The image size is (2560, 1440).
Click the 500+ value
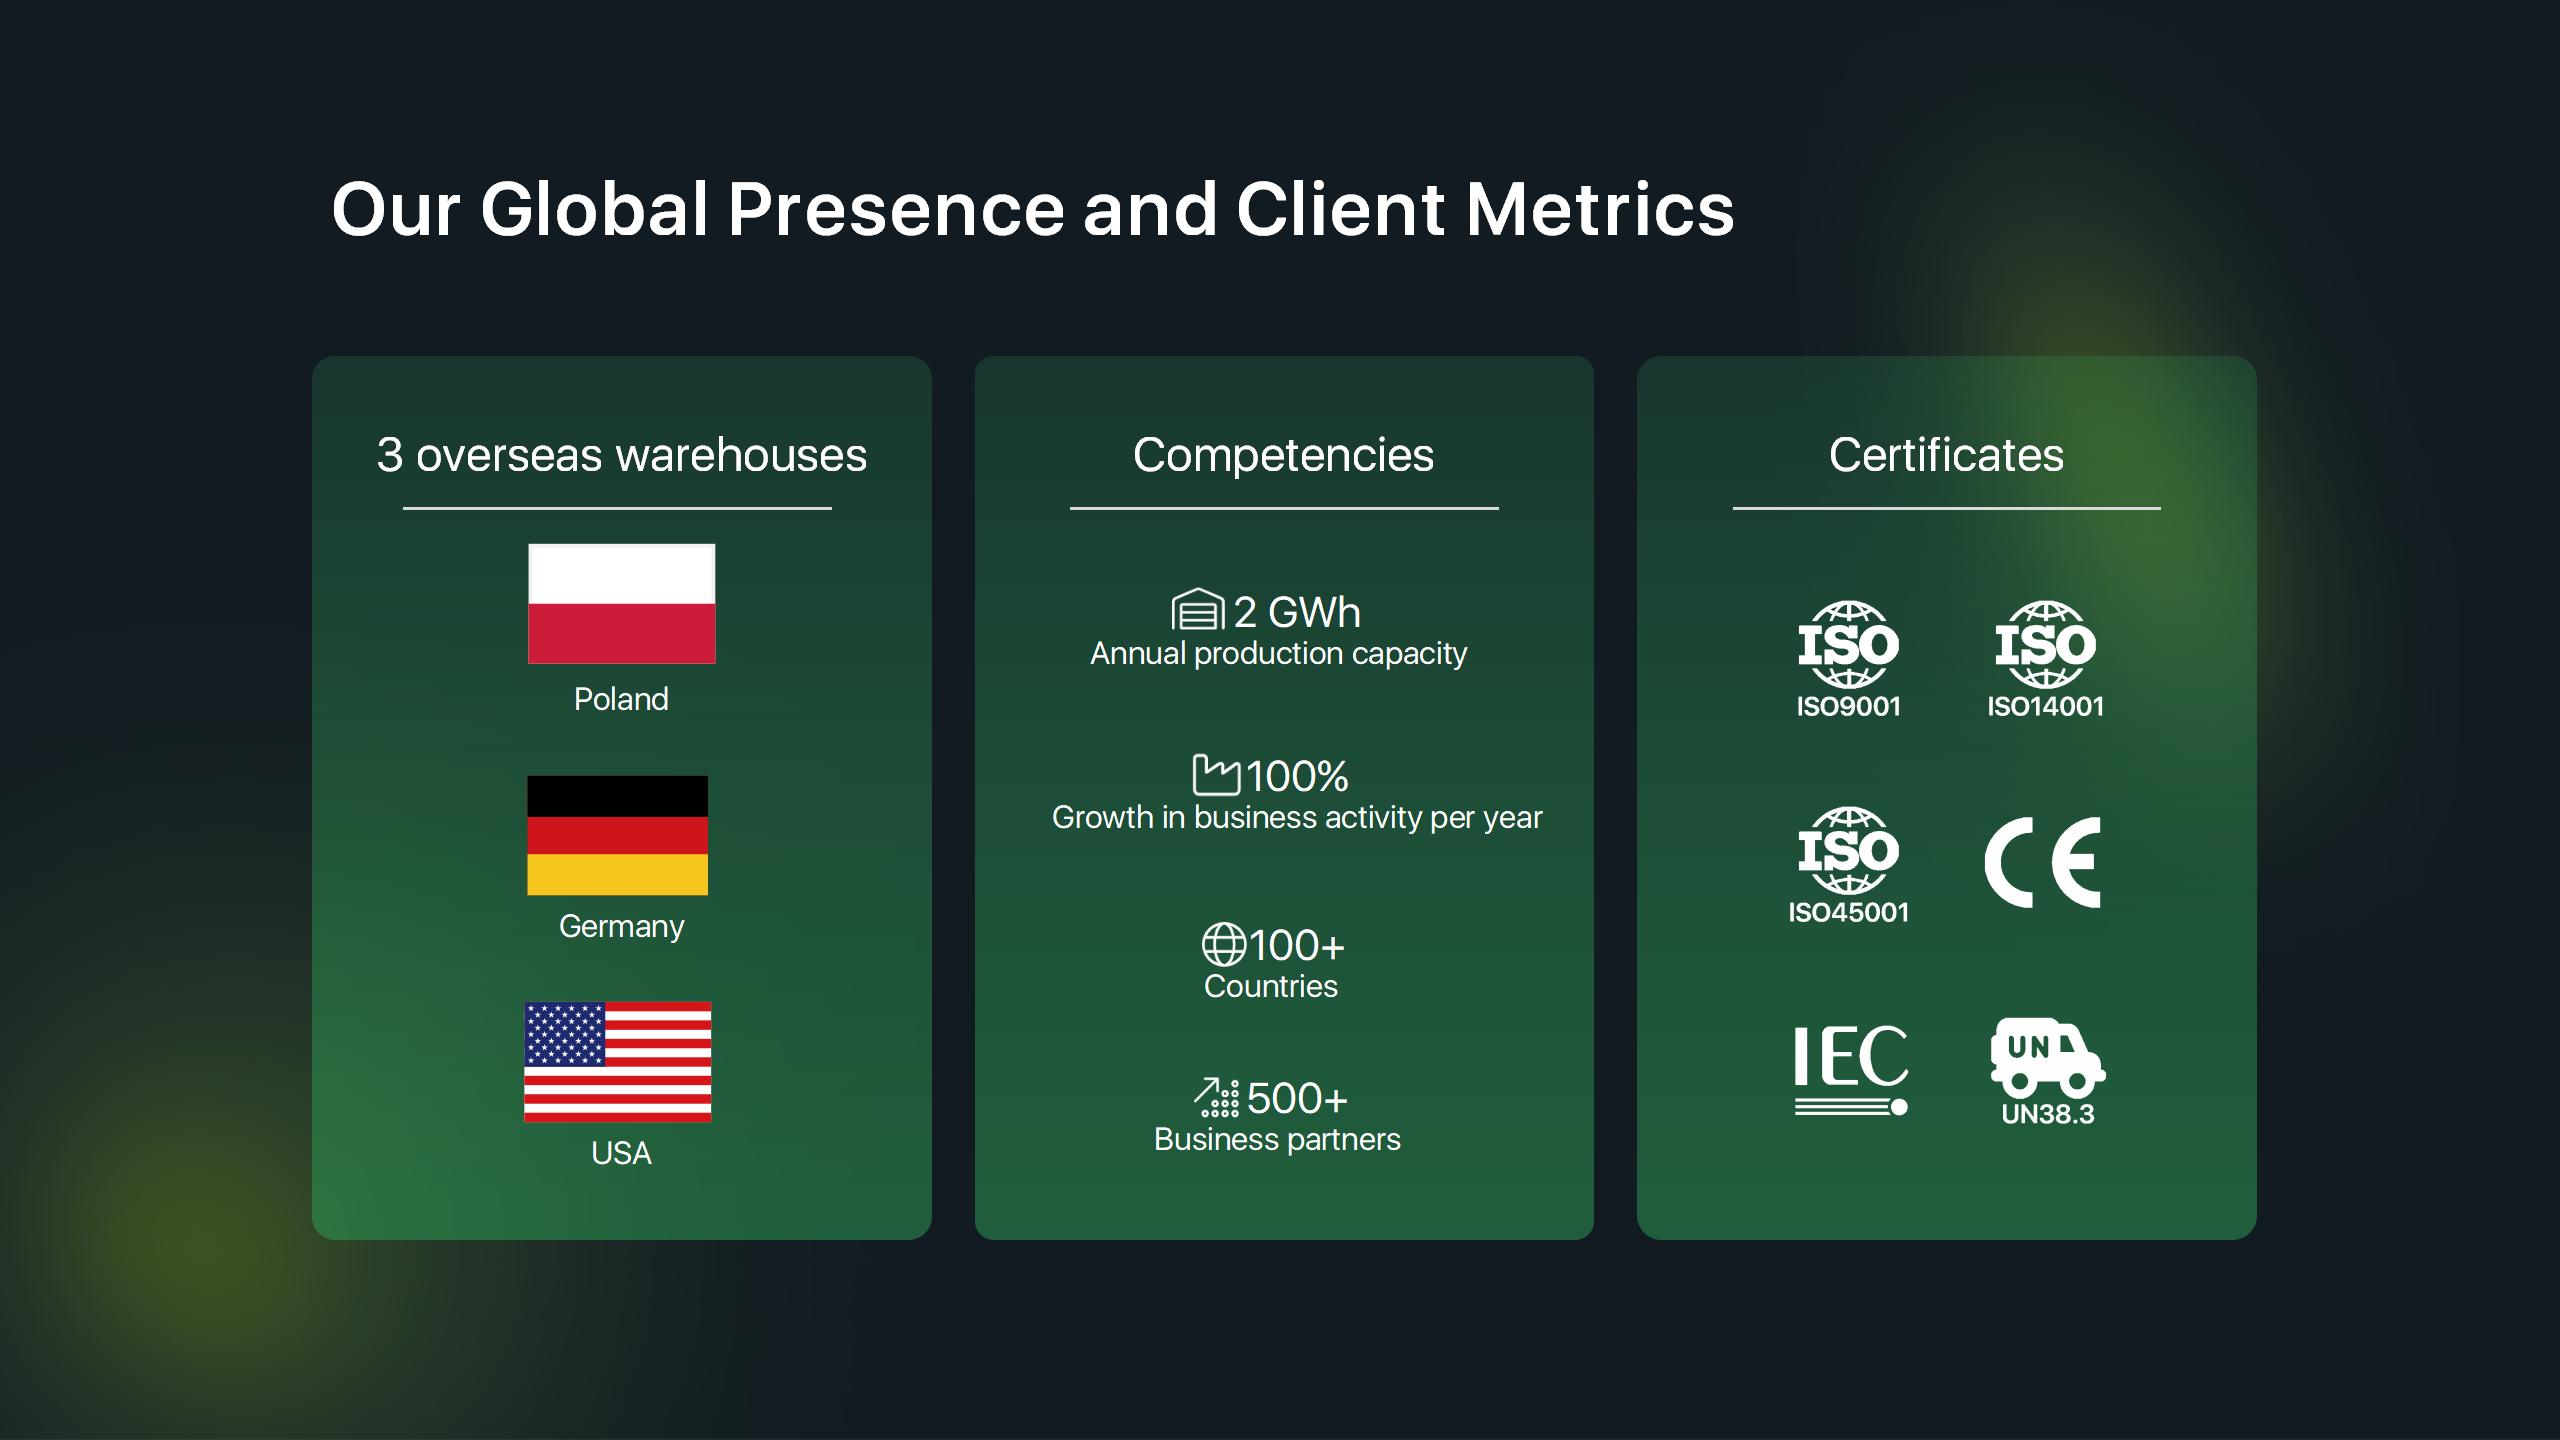pos(1297,1098)
